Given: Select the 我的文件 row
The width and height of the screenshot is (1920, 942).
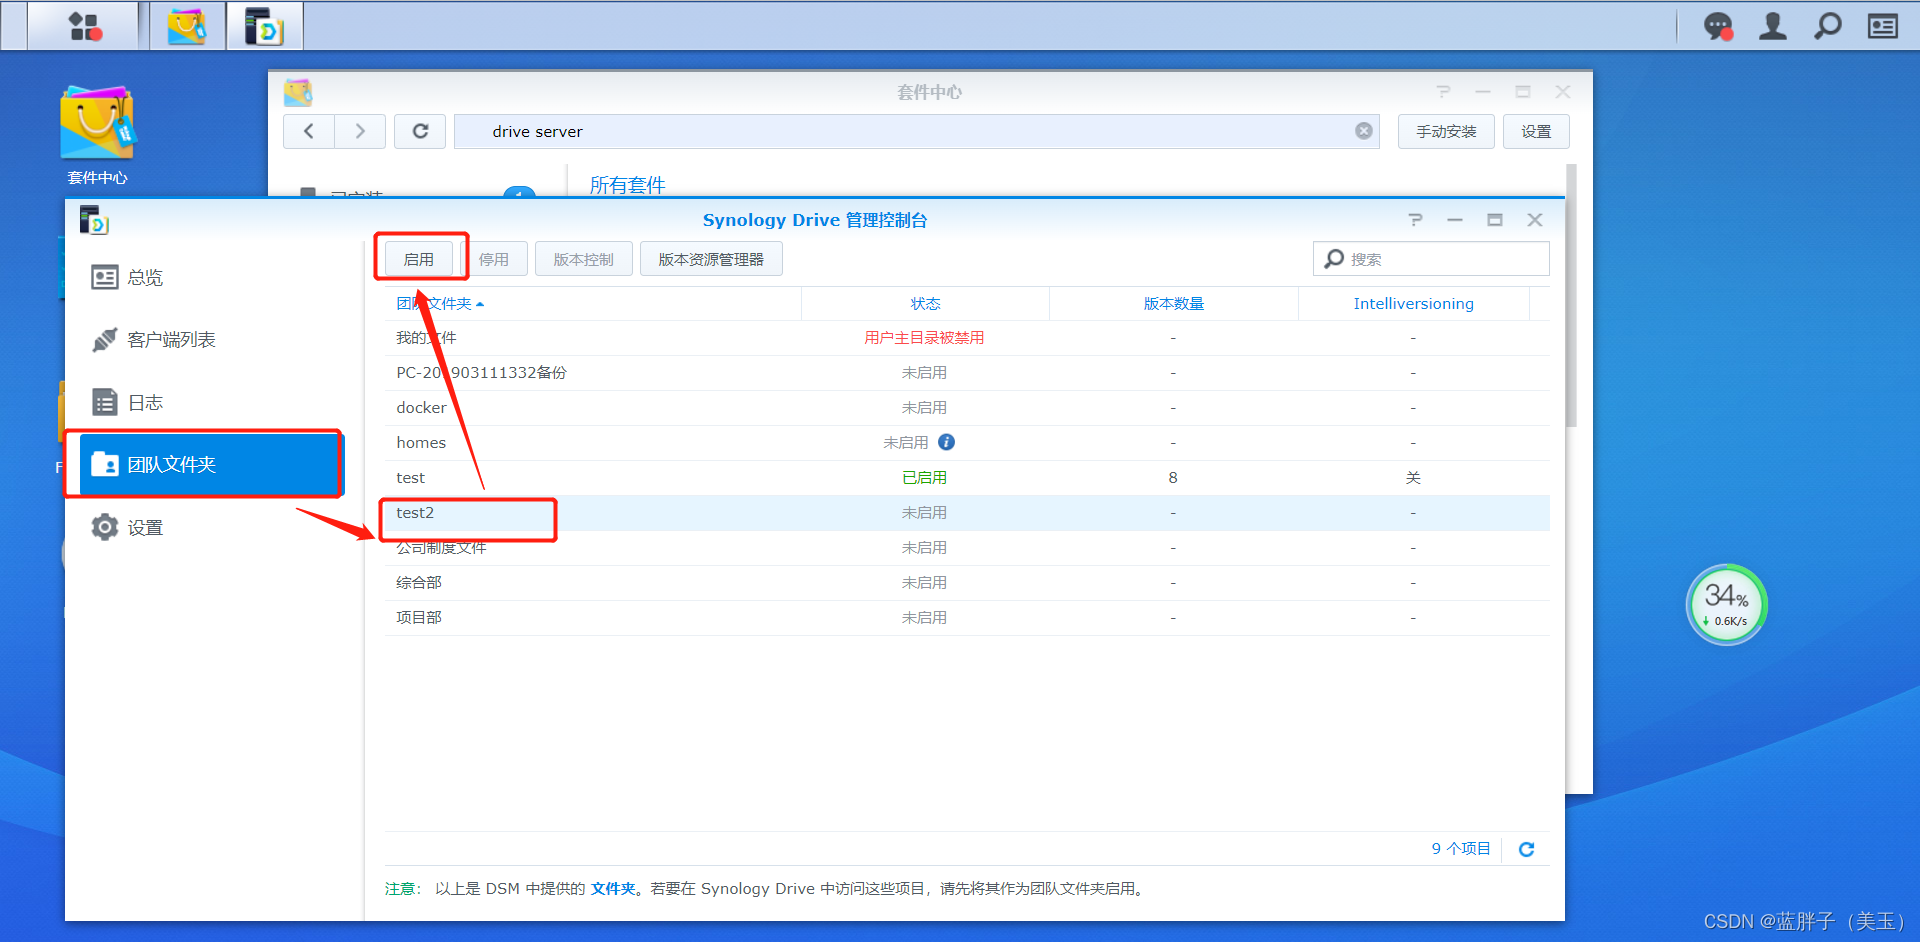Looking at the screenshot, I should click(x=967, y=338).
